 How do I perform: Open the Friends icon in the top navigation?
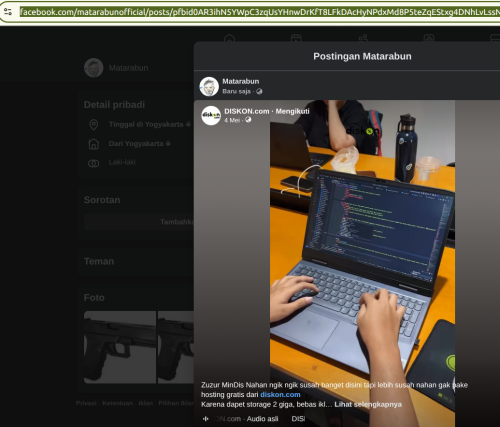[x=363, y=38]
